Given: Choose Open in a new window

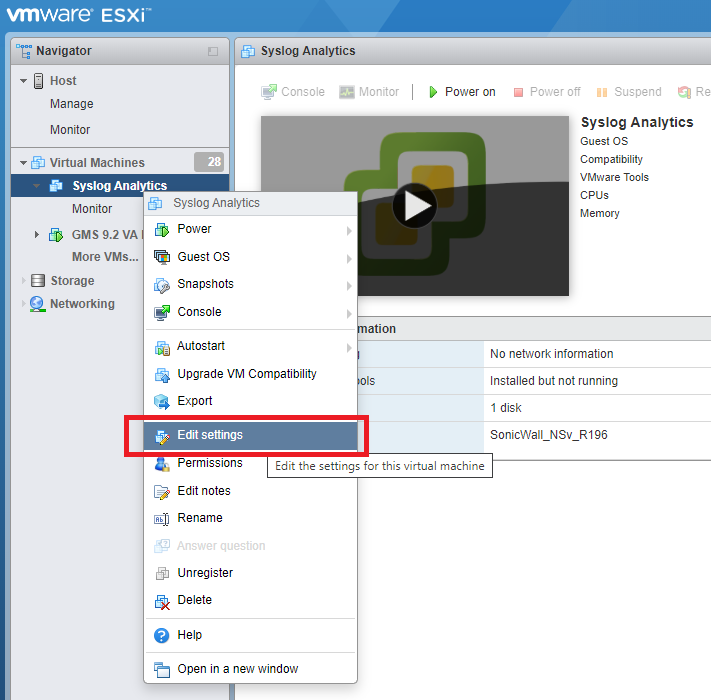Looking at the screenshot, I should pyautogui.click(x=237, y=669).
